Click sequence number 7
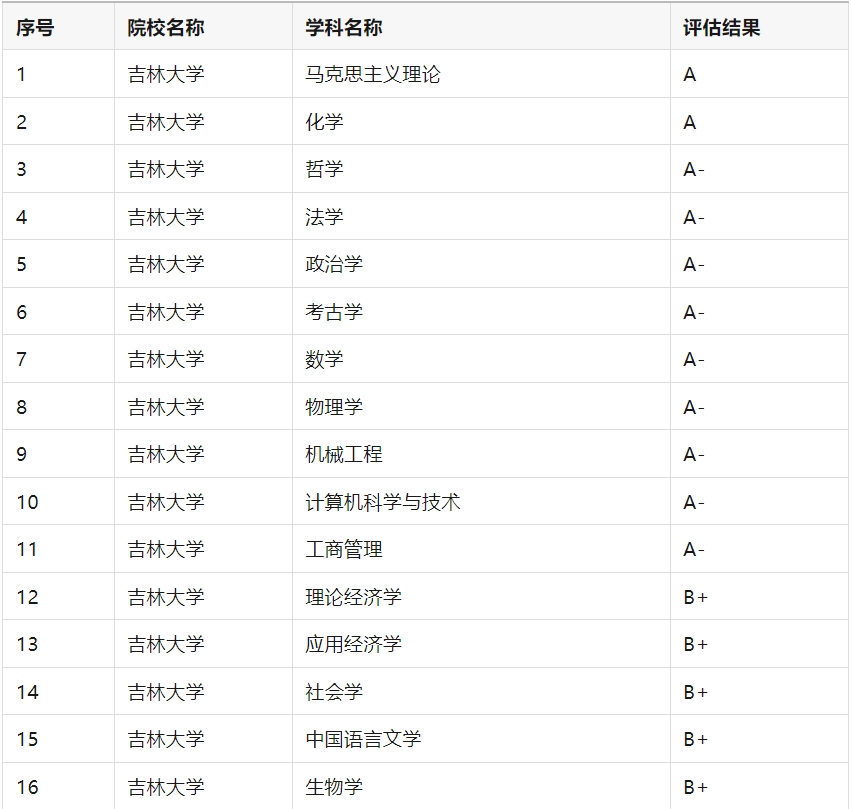The image size is (852, 809). (21, 360)
